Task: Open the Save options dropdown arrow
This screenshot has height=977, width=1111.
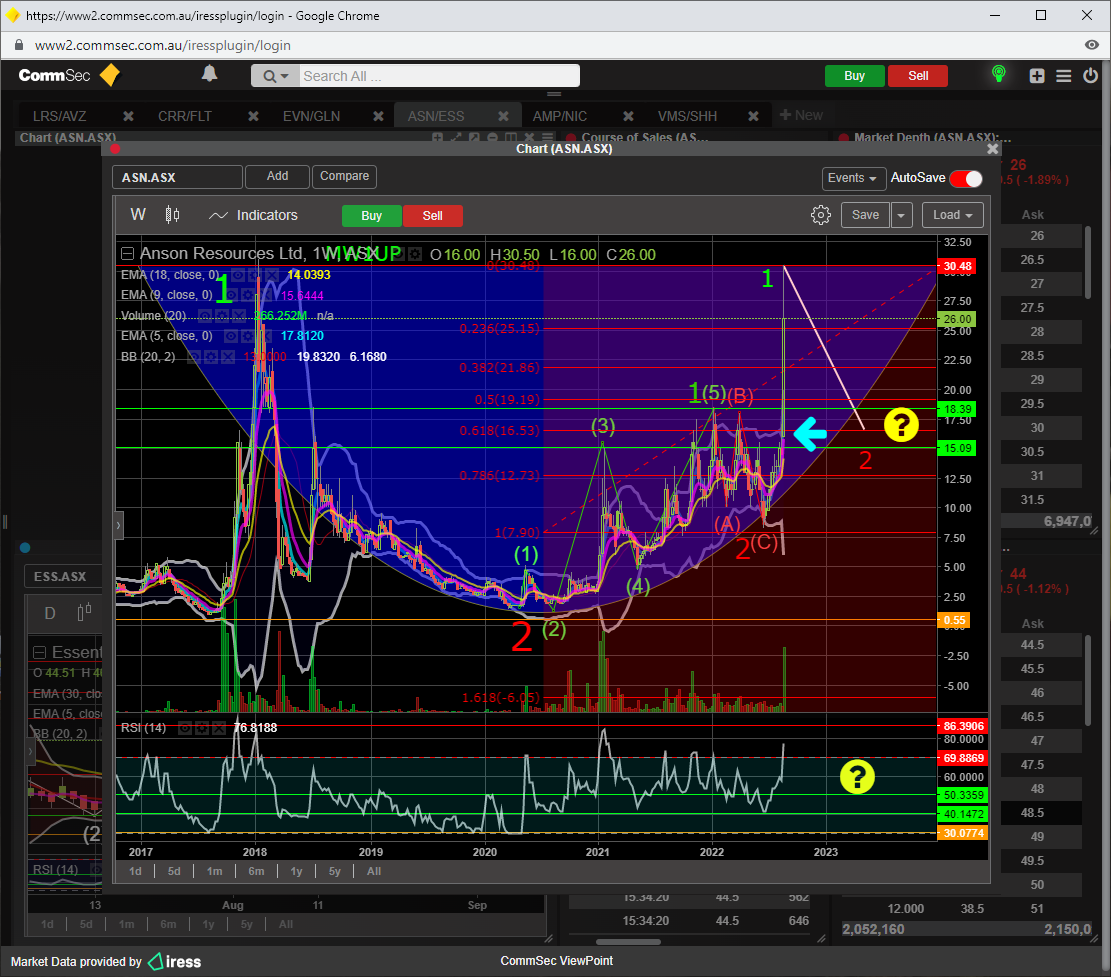Action: tap(901, 215)
